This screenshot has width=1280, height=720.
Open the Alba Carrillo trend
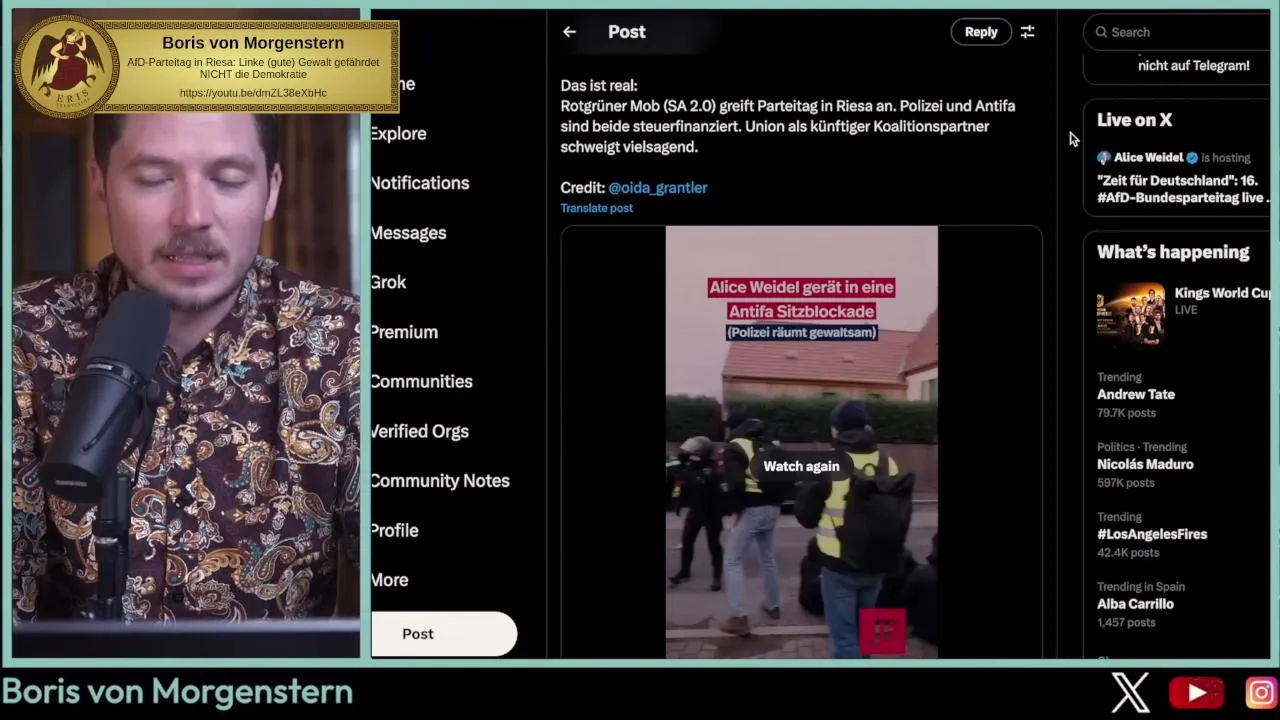click(1135, 604)
